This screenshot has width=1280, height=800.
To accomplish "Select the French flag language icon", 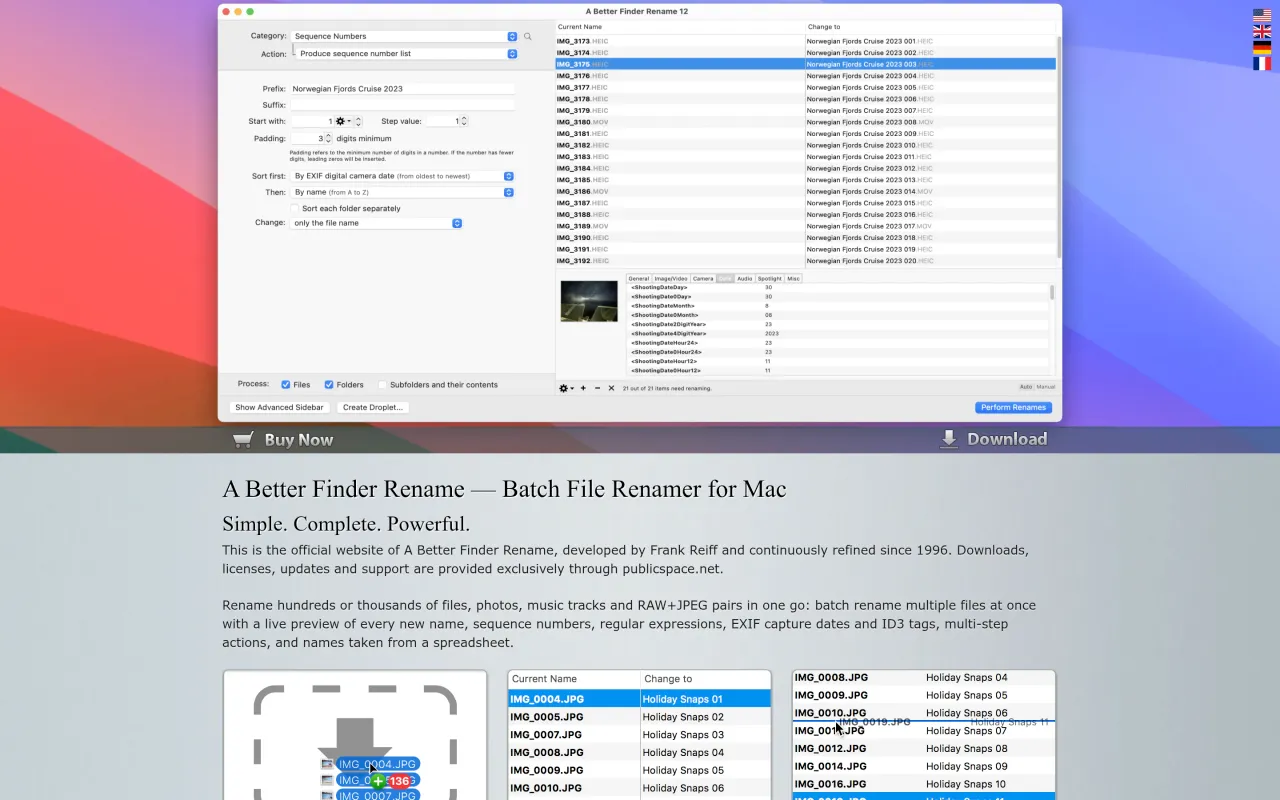I will point(1262,63).
